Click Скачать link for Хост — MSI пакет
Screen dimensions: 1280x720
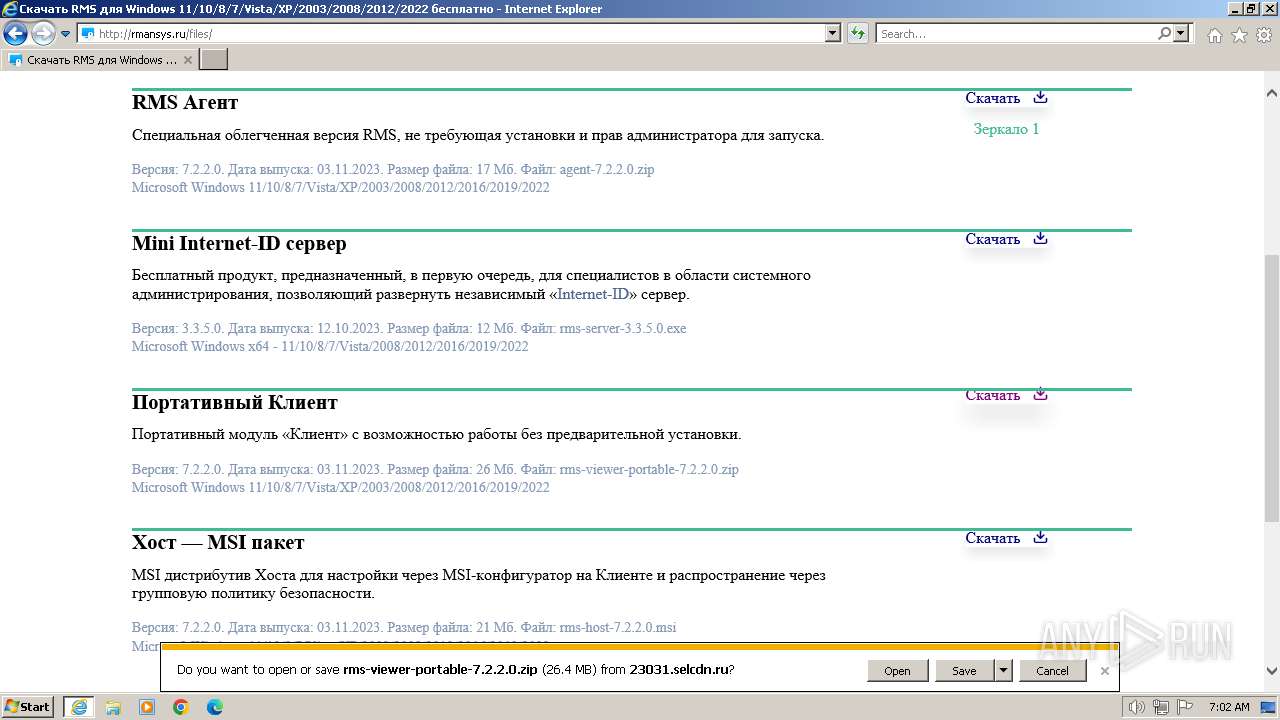click(x=992, y=538)
